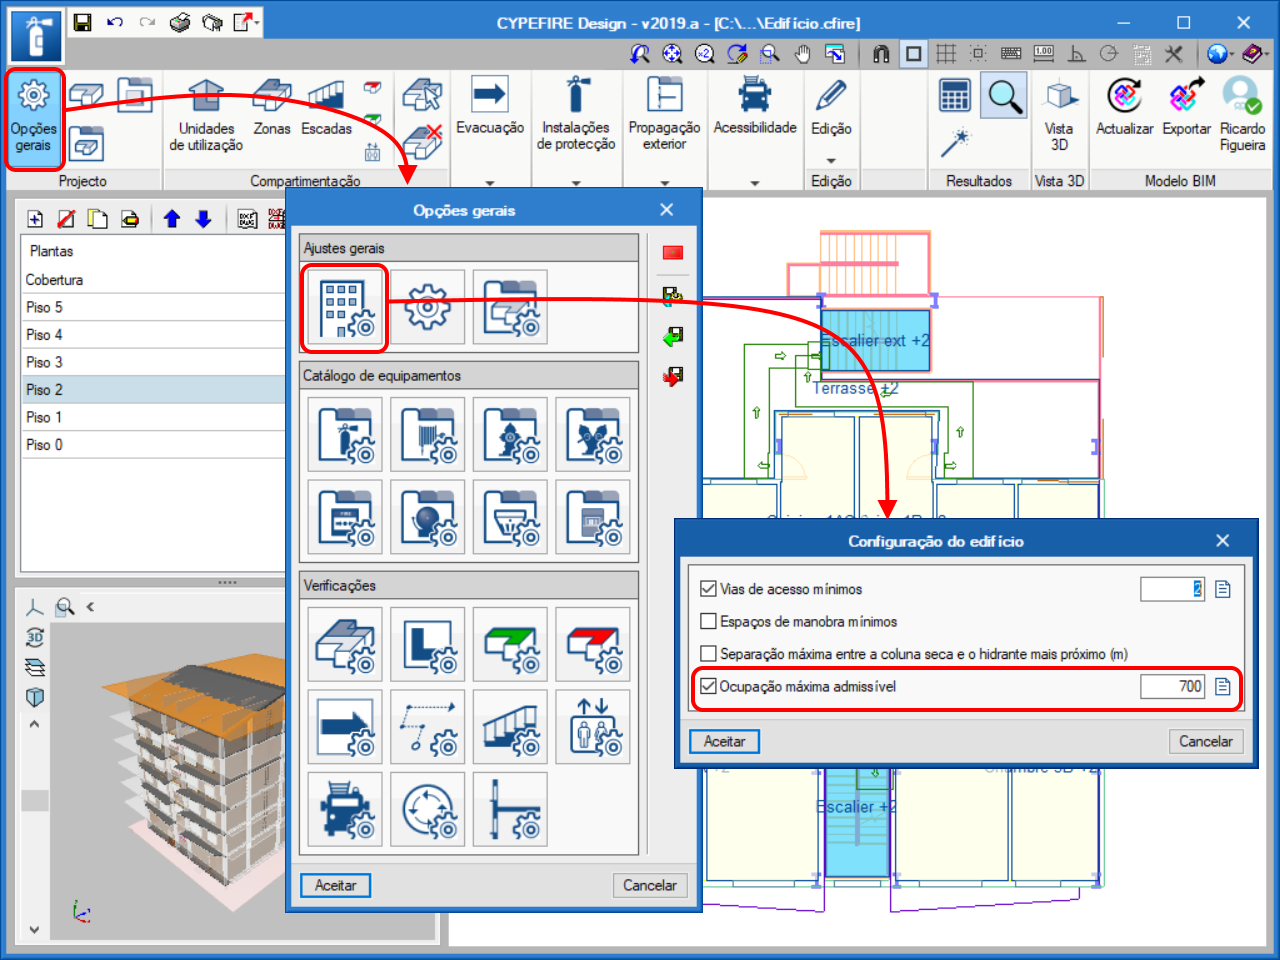
Task: Toggle the 1.00 dimension display button
Action: 1044,53
